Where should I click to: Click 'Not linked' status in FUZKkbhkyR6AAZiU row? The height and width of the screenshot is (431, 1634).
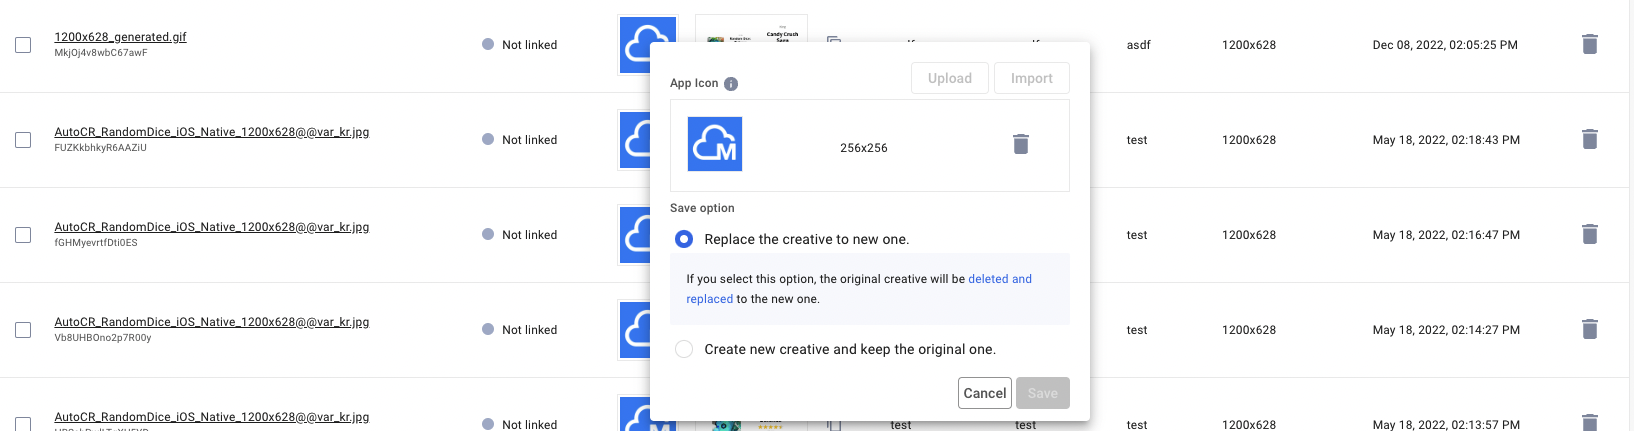pos(520,140)
